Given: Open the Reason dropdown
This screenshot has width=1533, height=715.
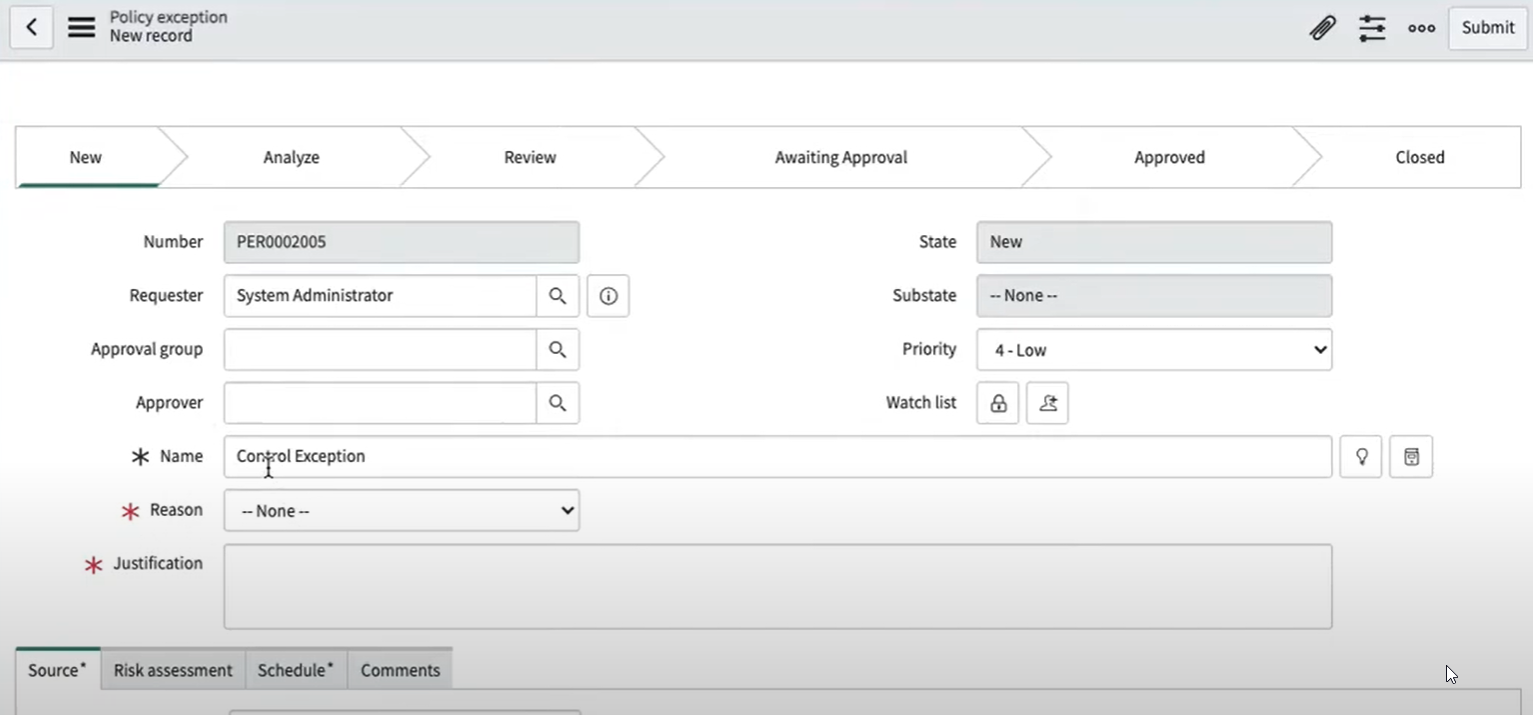Looking at the screenshot, I should (401, 511).
